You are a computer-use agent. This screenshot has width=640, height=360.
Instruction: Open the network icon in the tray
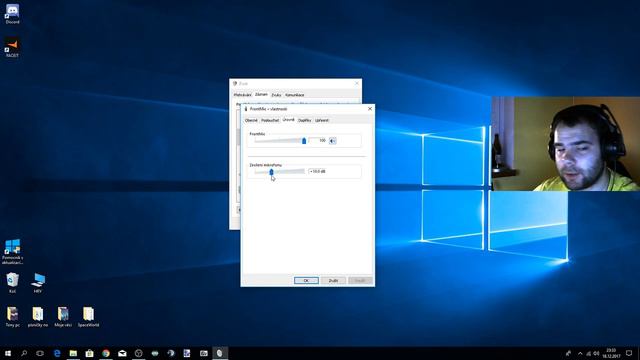click(589, 353)
